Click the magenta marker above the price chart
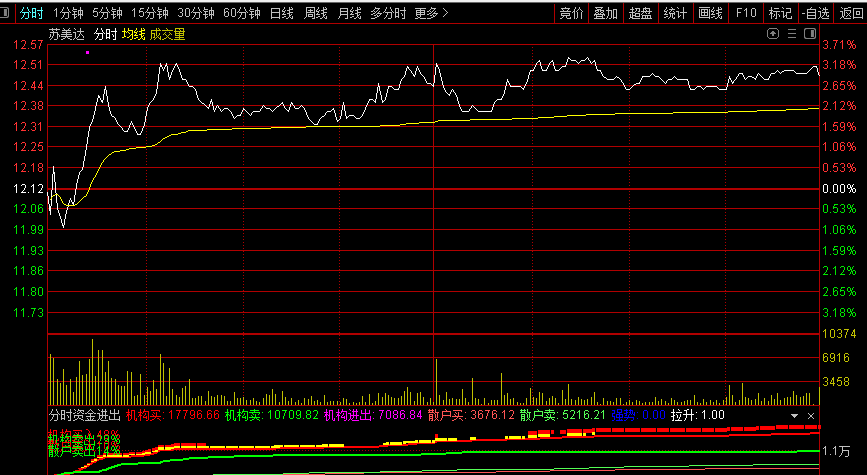This screenshot has width=867, height=475. click(88, 51)
